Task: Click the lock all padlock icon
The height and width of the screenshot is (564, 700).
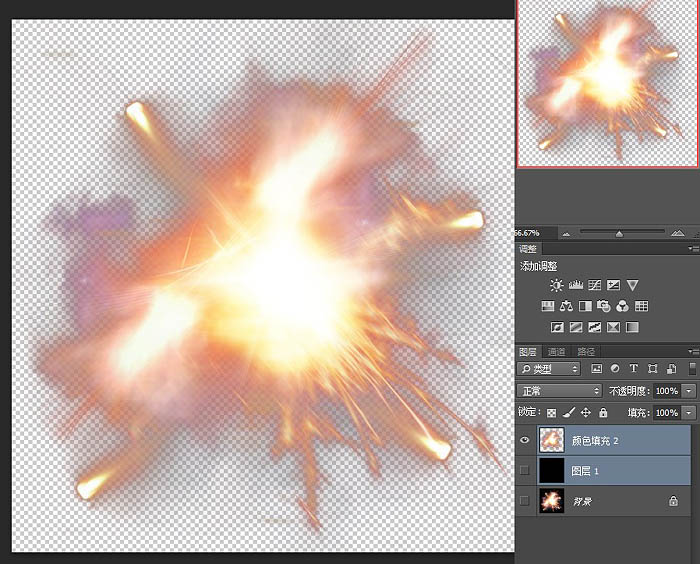Action: pos(603,413)
